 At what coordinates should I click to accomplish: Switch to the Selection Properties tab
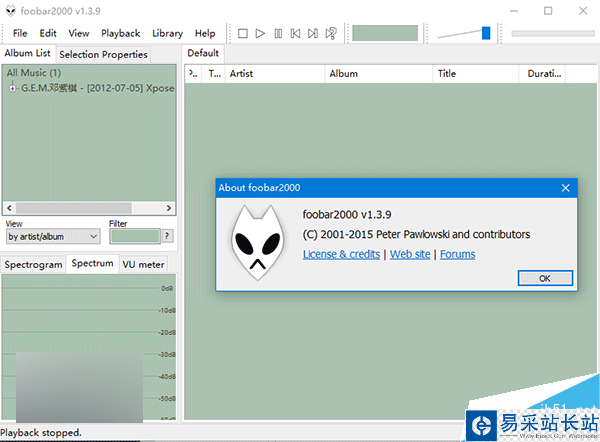[103, 54]
